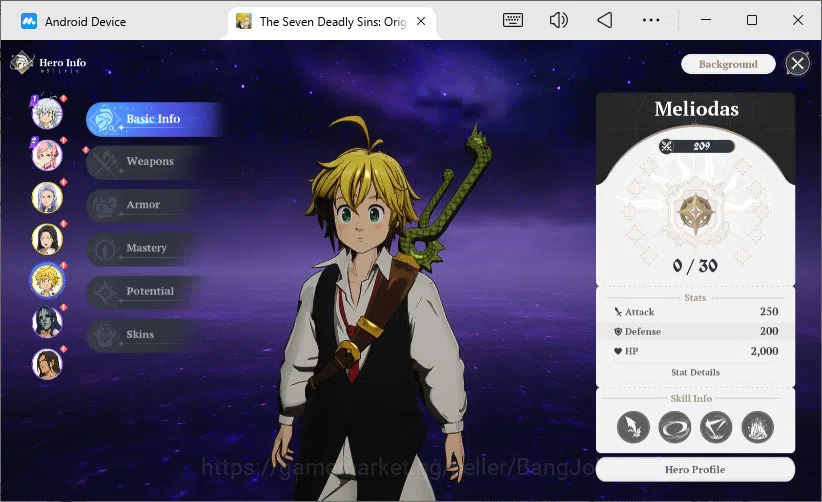Select the tanned brown-haired hero portrait
822x502 pixels.
click(47, 364)
